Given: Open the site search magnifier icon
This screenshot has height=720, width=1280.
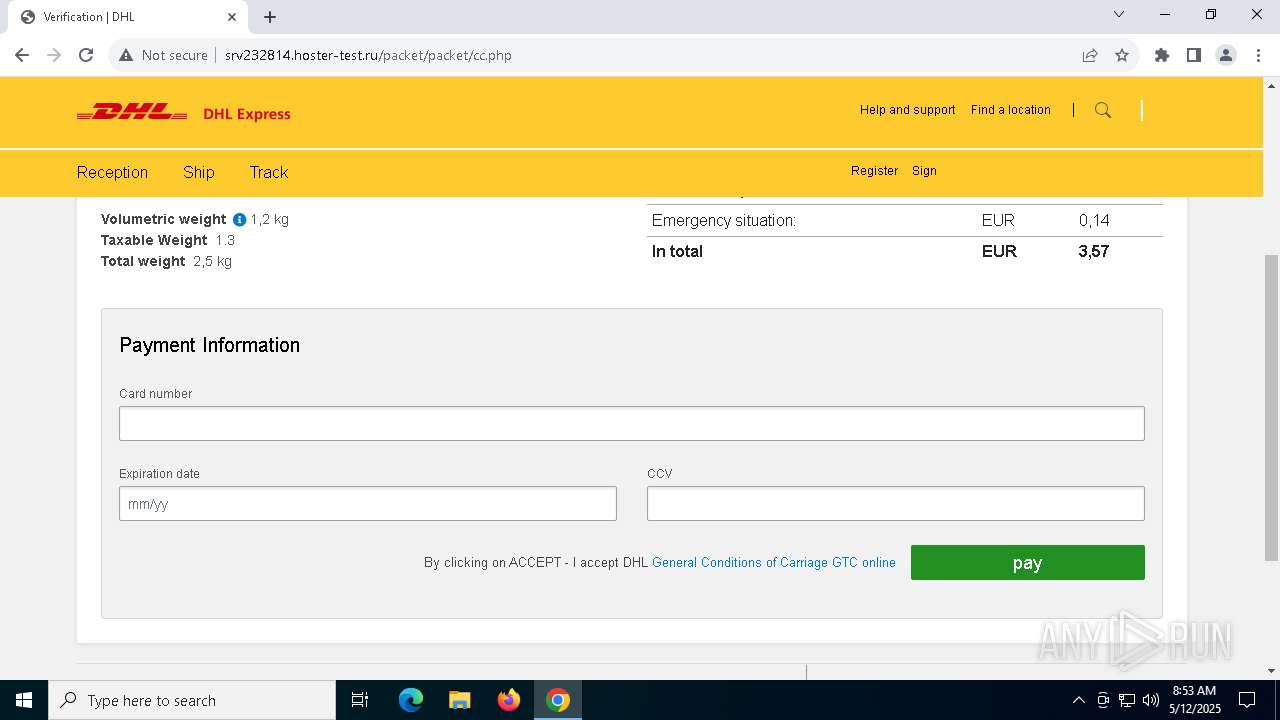Looking at the screenshot, I should (1103, 110).
